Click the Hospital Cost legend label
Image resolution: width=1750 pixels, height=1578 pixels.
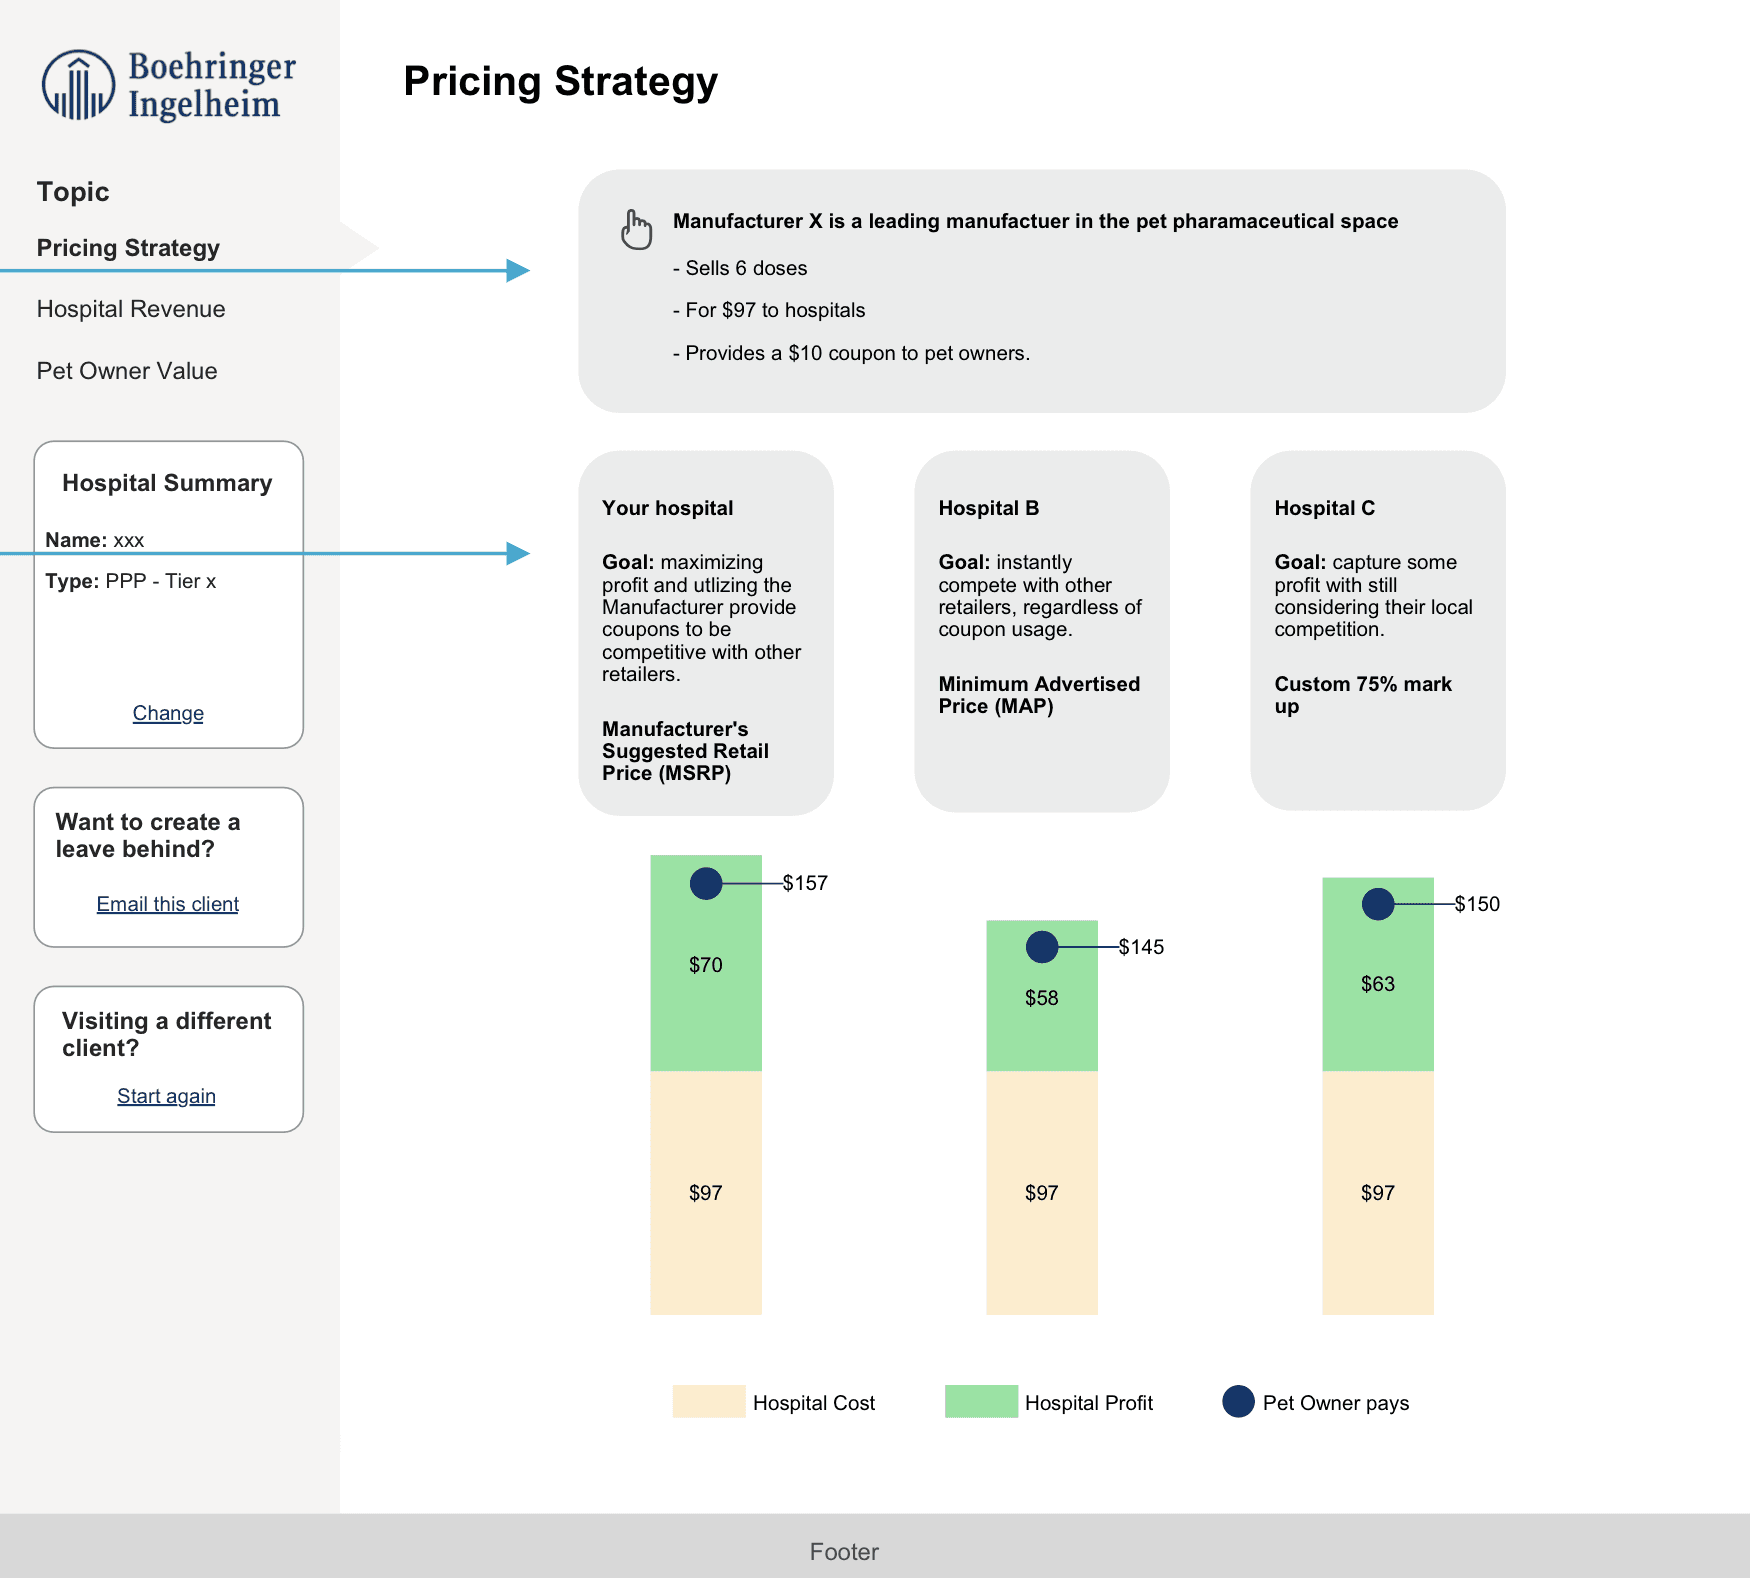click(814, 1403)
